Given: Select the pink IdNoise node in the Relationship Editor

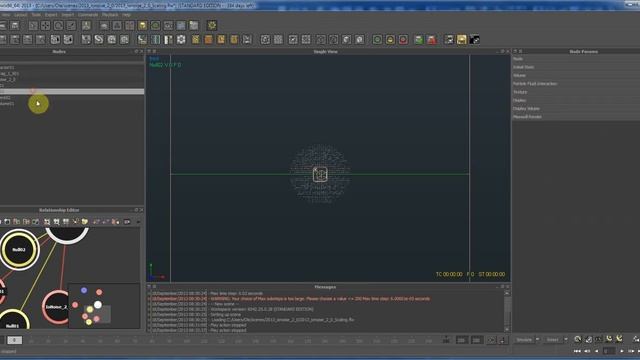Looking at the screenshot, I should click(x=56, y=307).
